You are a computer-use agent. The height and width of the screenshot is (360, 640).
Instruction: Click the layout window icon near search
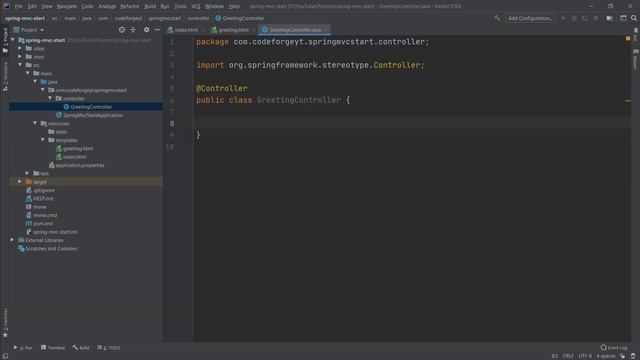(x=623, y=18)
